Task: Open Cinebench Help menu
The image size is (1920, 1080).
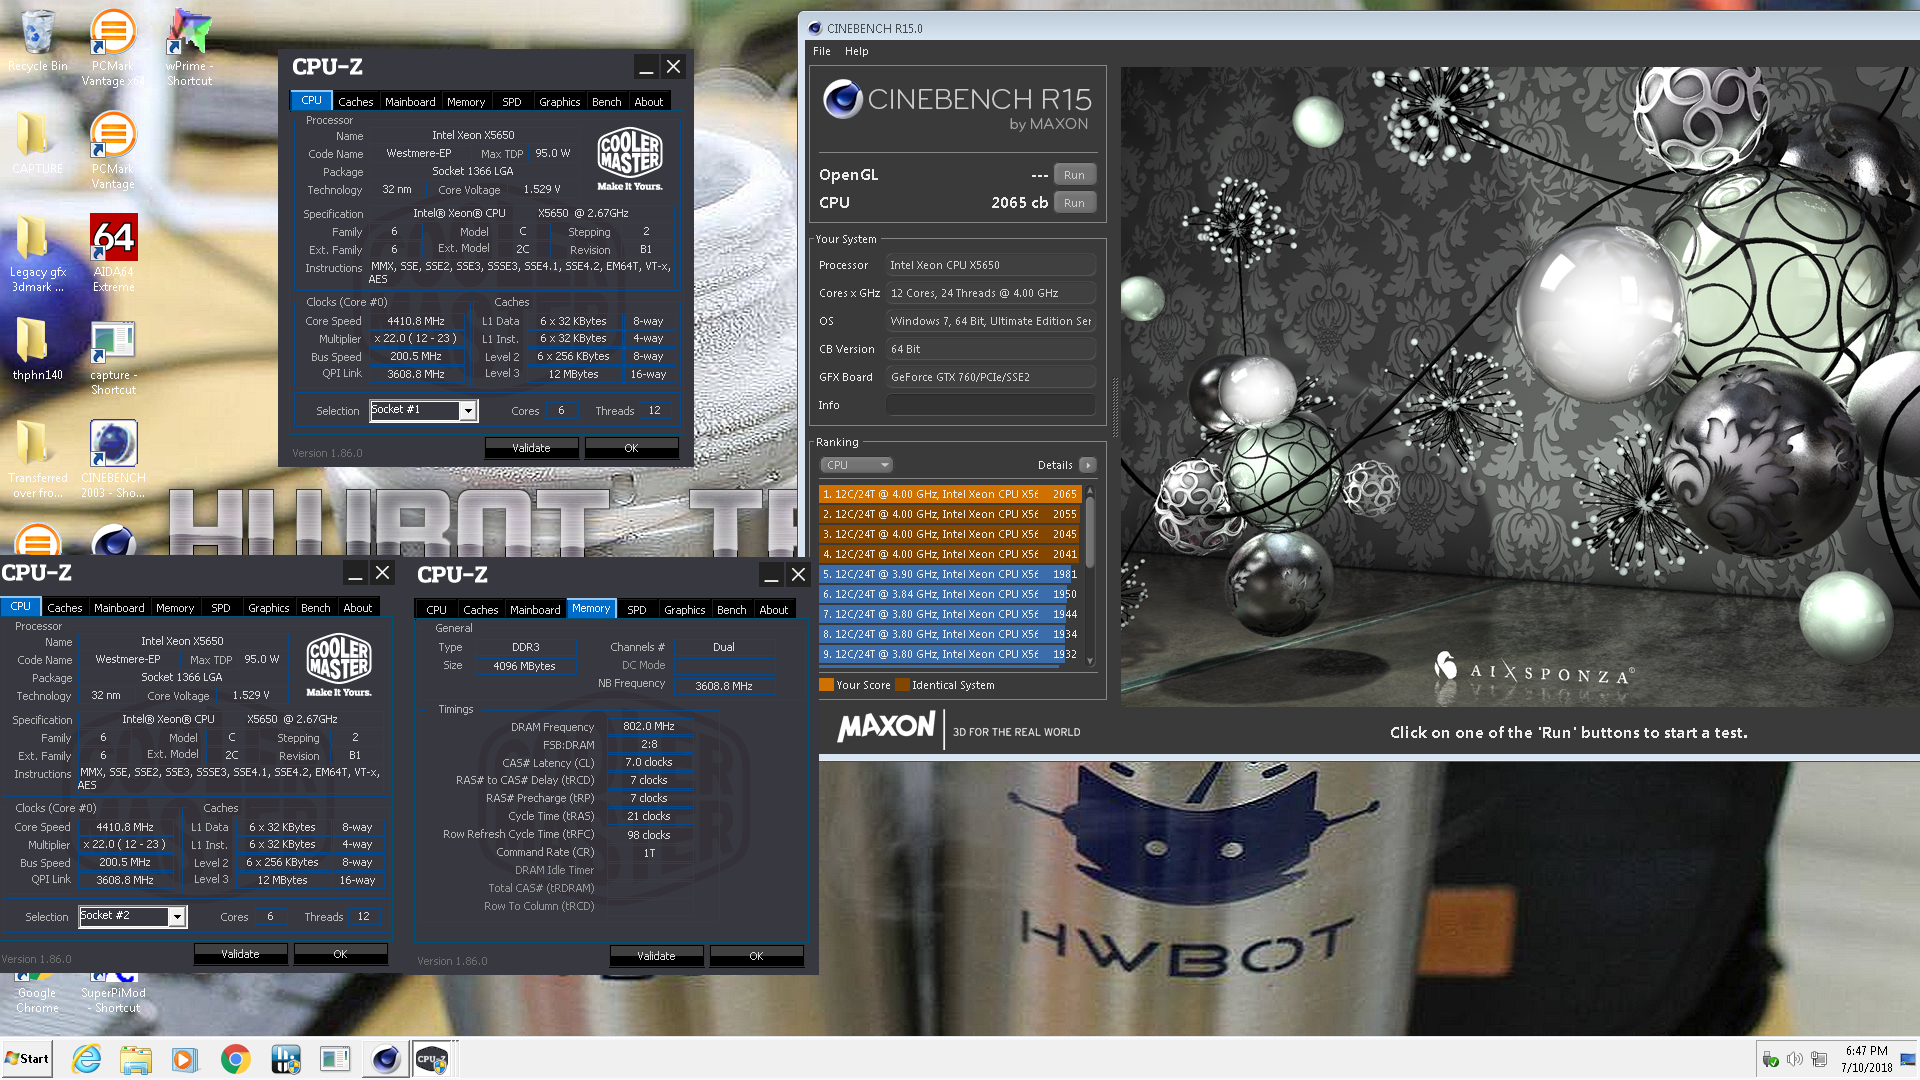Action: [x=856, y=51]
